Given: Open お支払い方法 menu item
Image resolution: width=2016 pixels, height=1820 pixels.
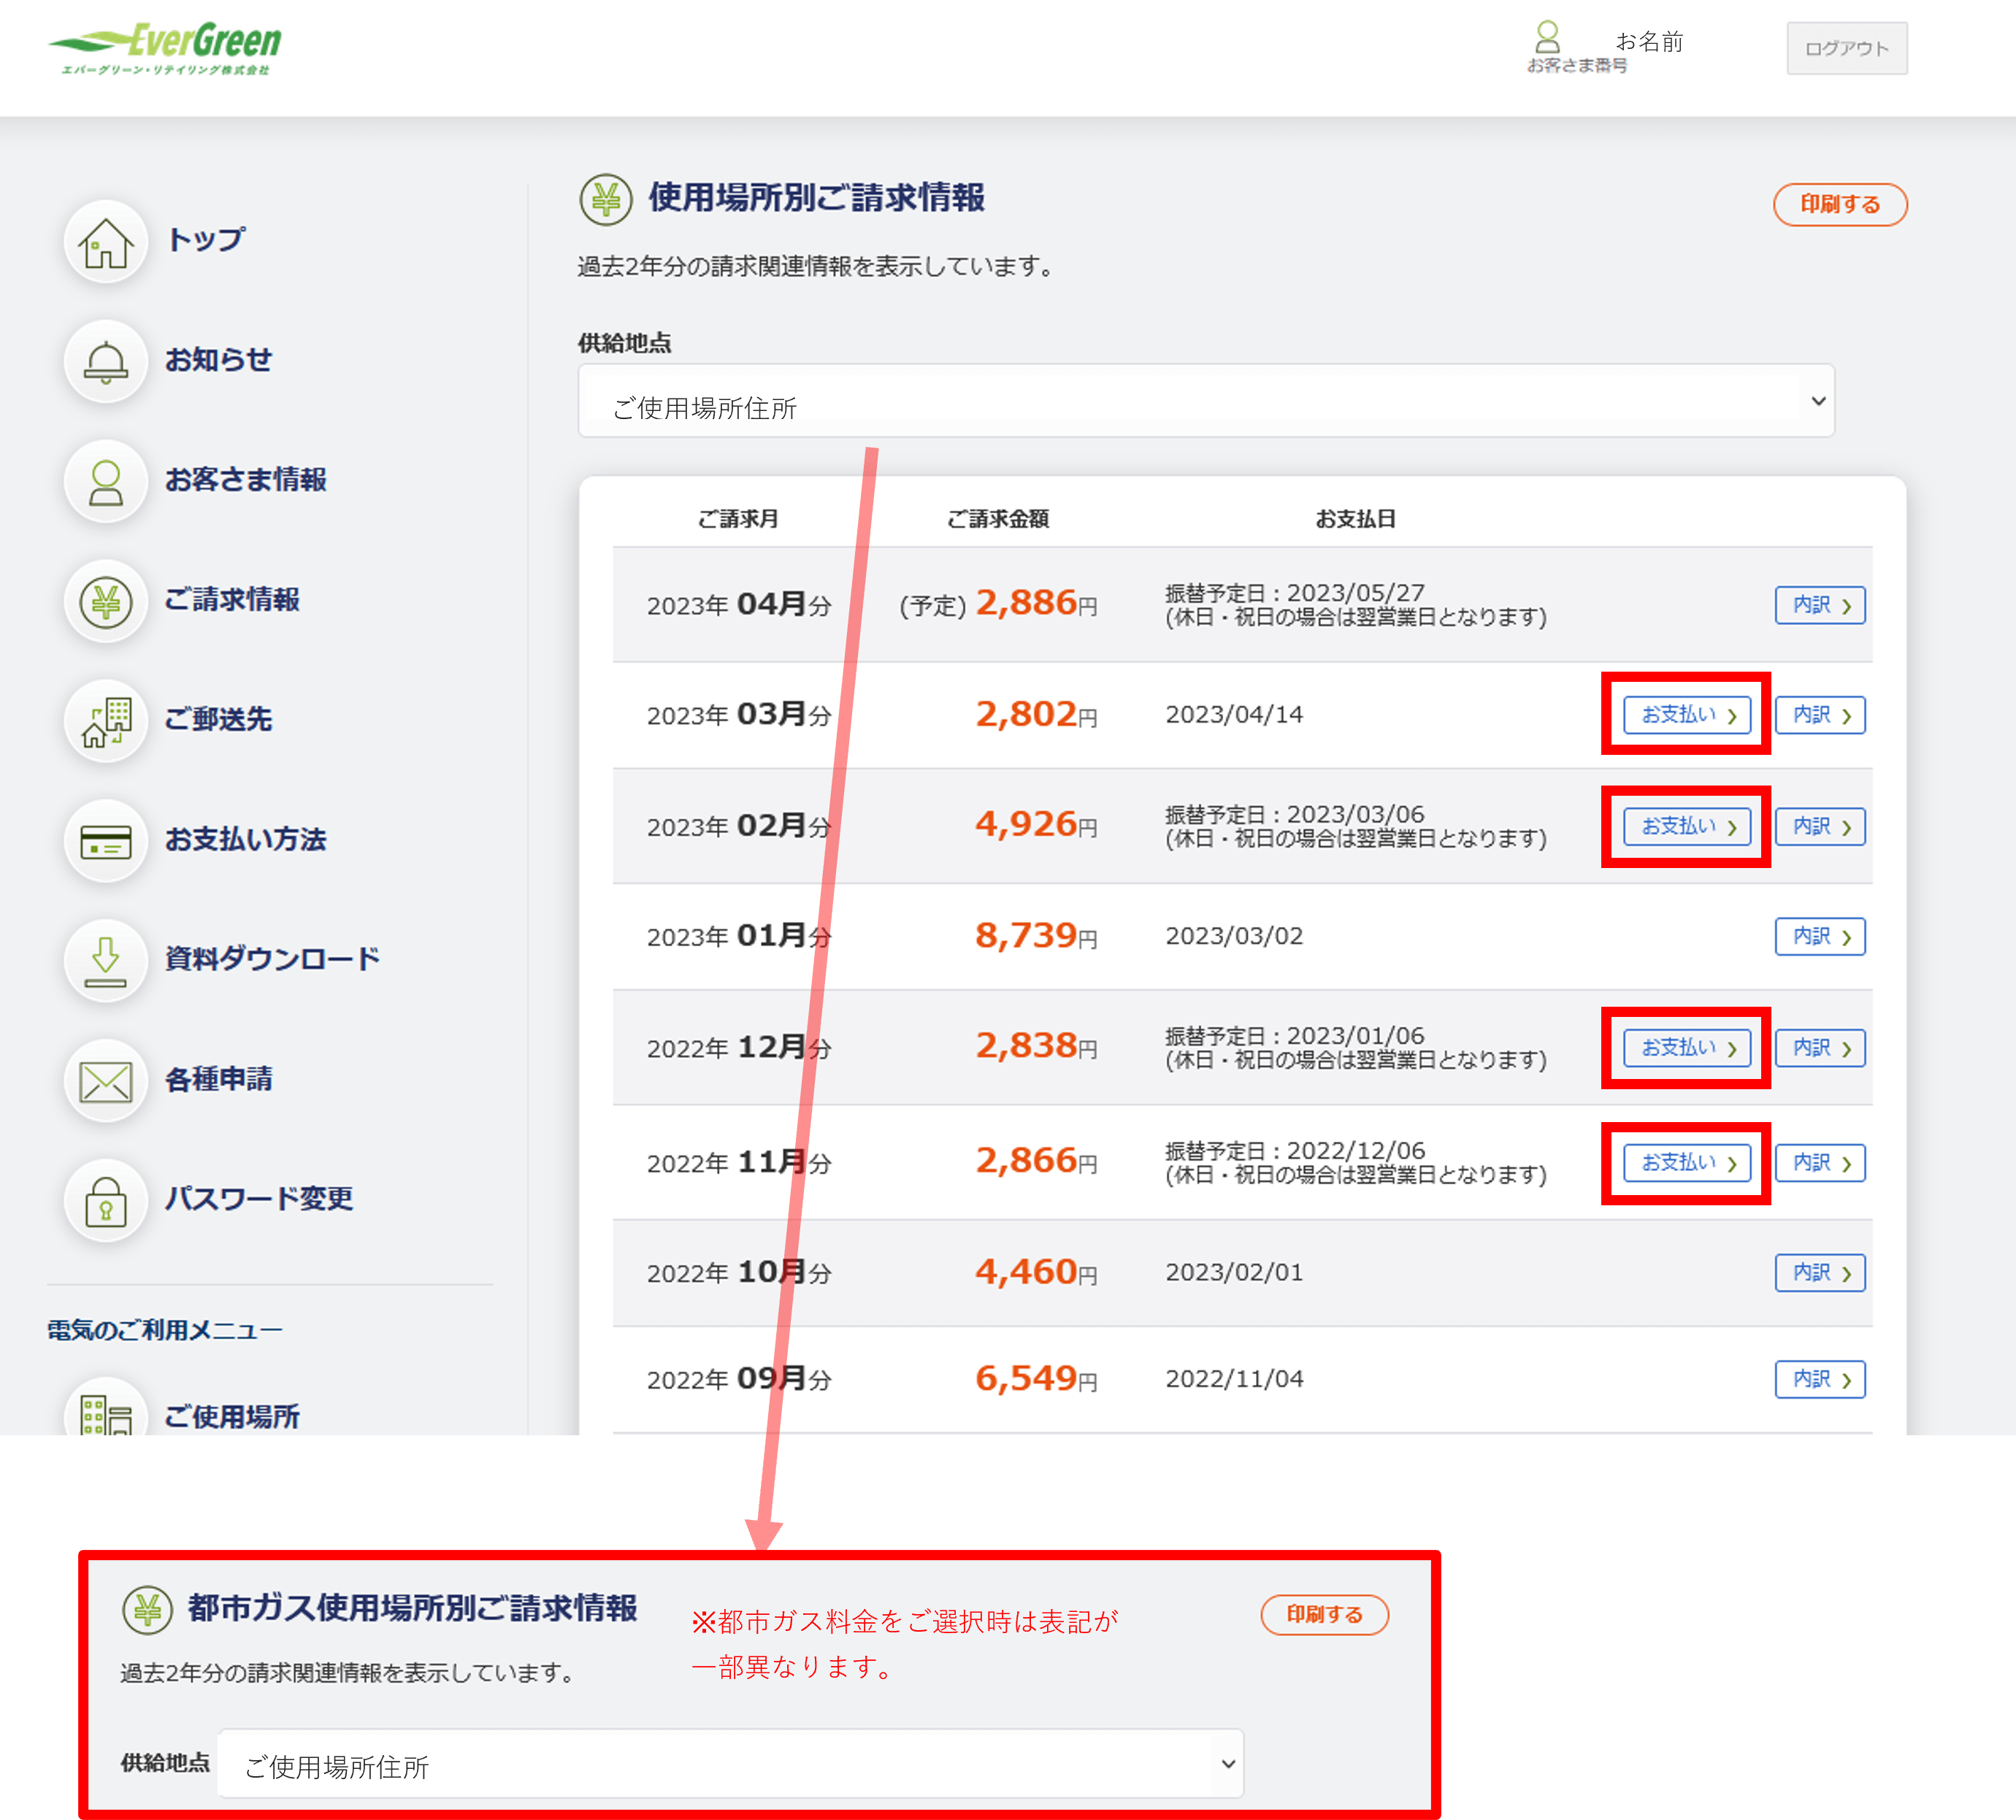Looking at the screenshot, I should pos(246,840).
